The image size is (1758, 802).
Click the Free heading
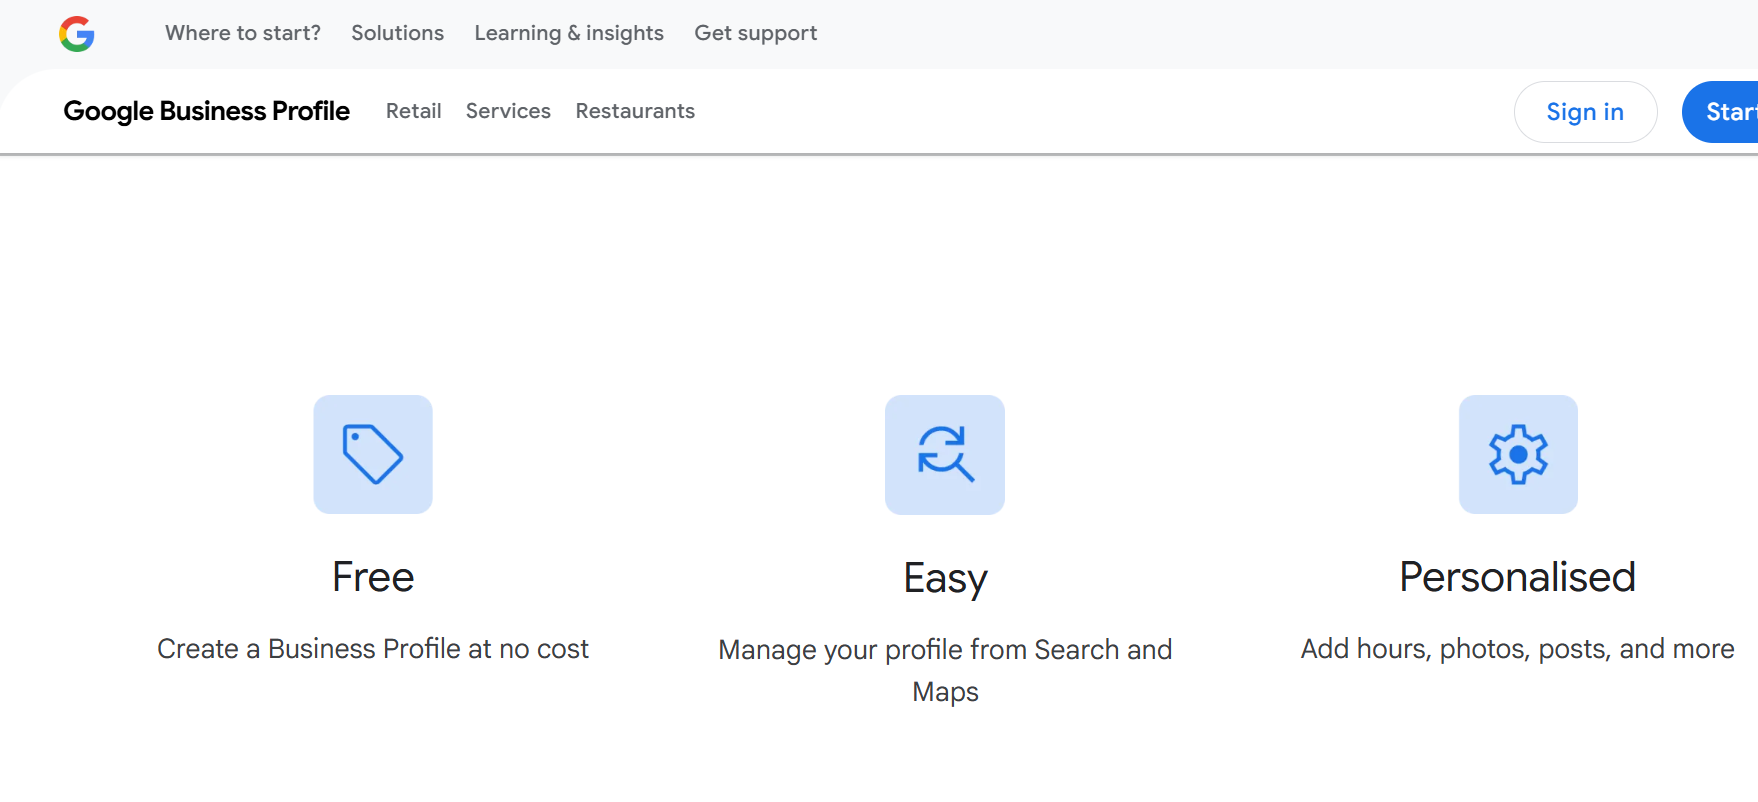(373, 577)
